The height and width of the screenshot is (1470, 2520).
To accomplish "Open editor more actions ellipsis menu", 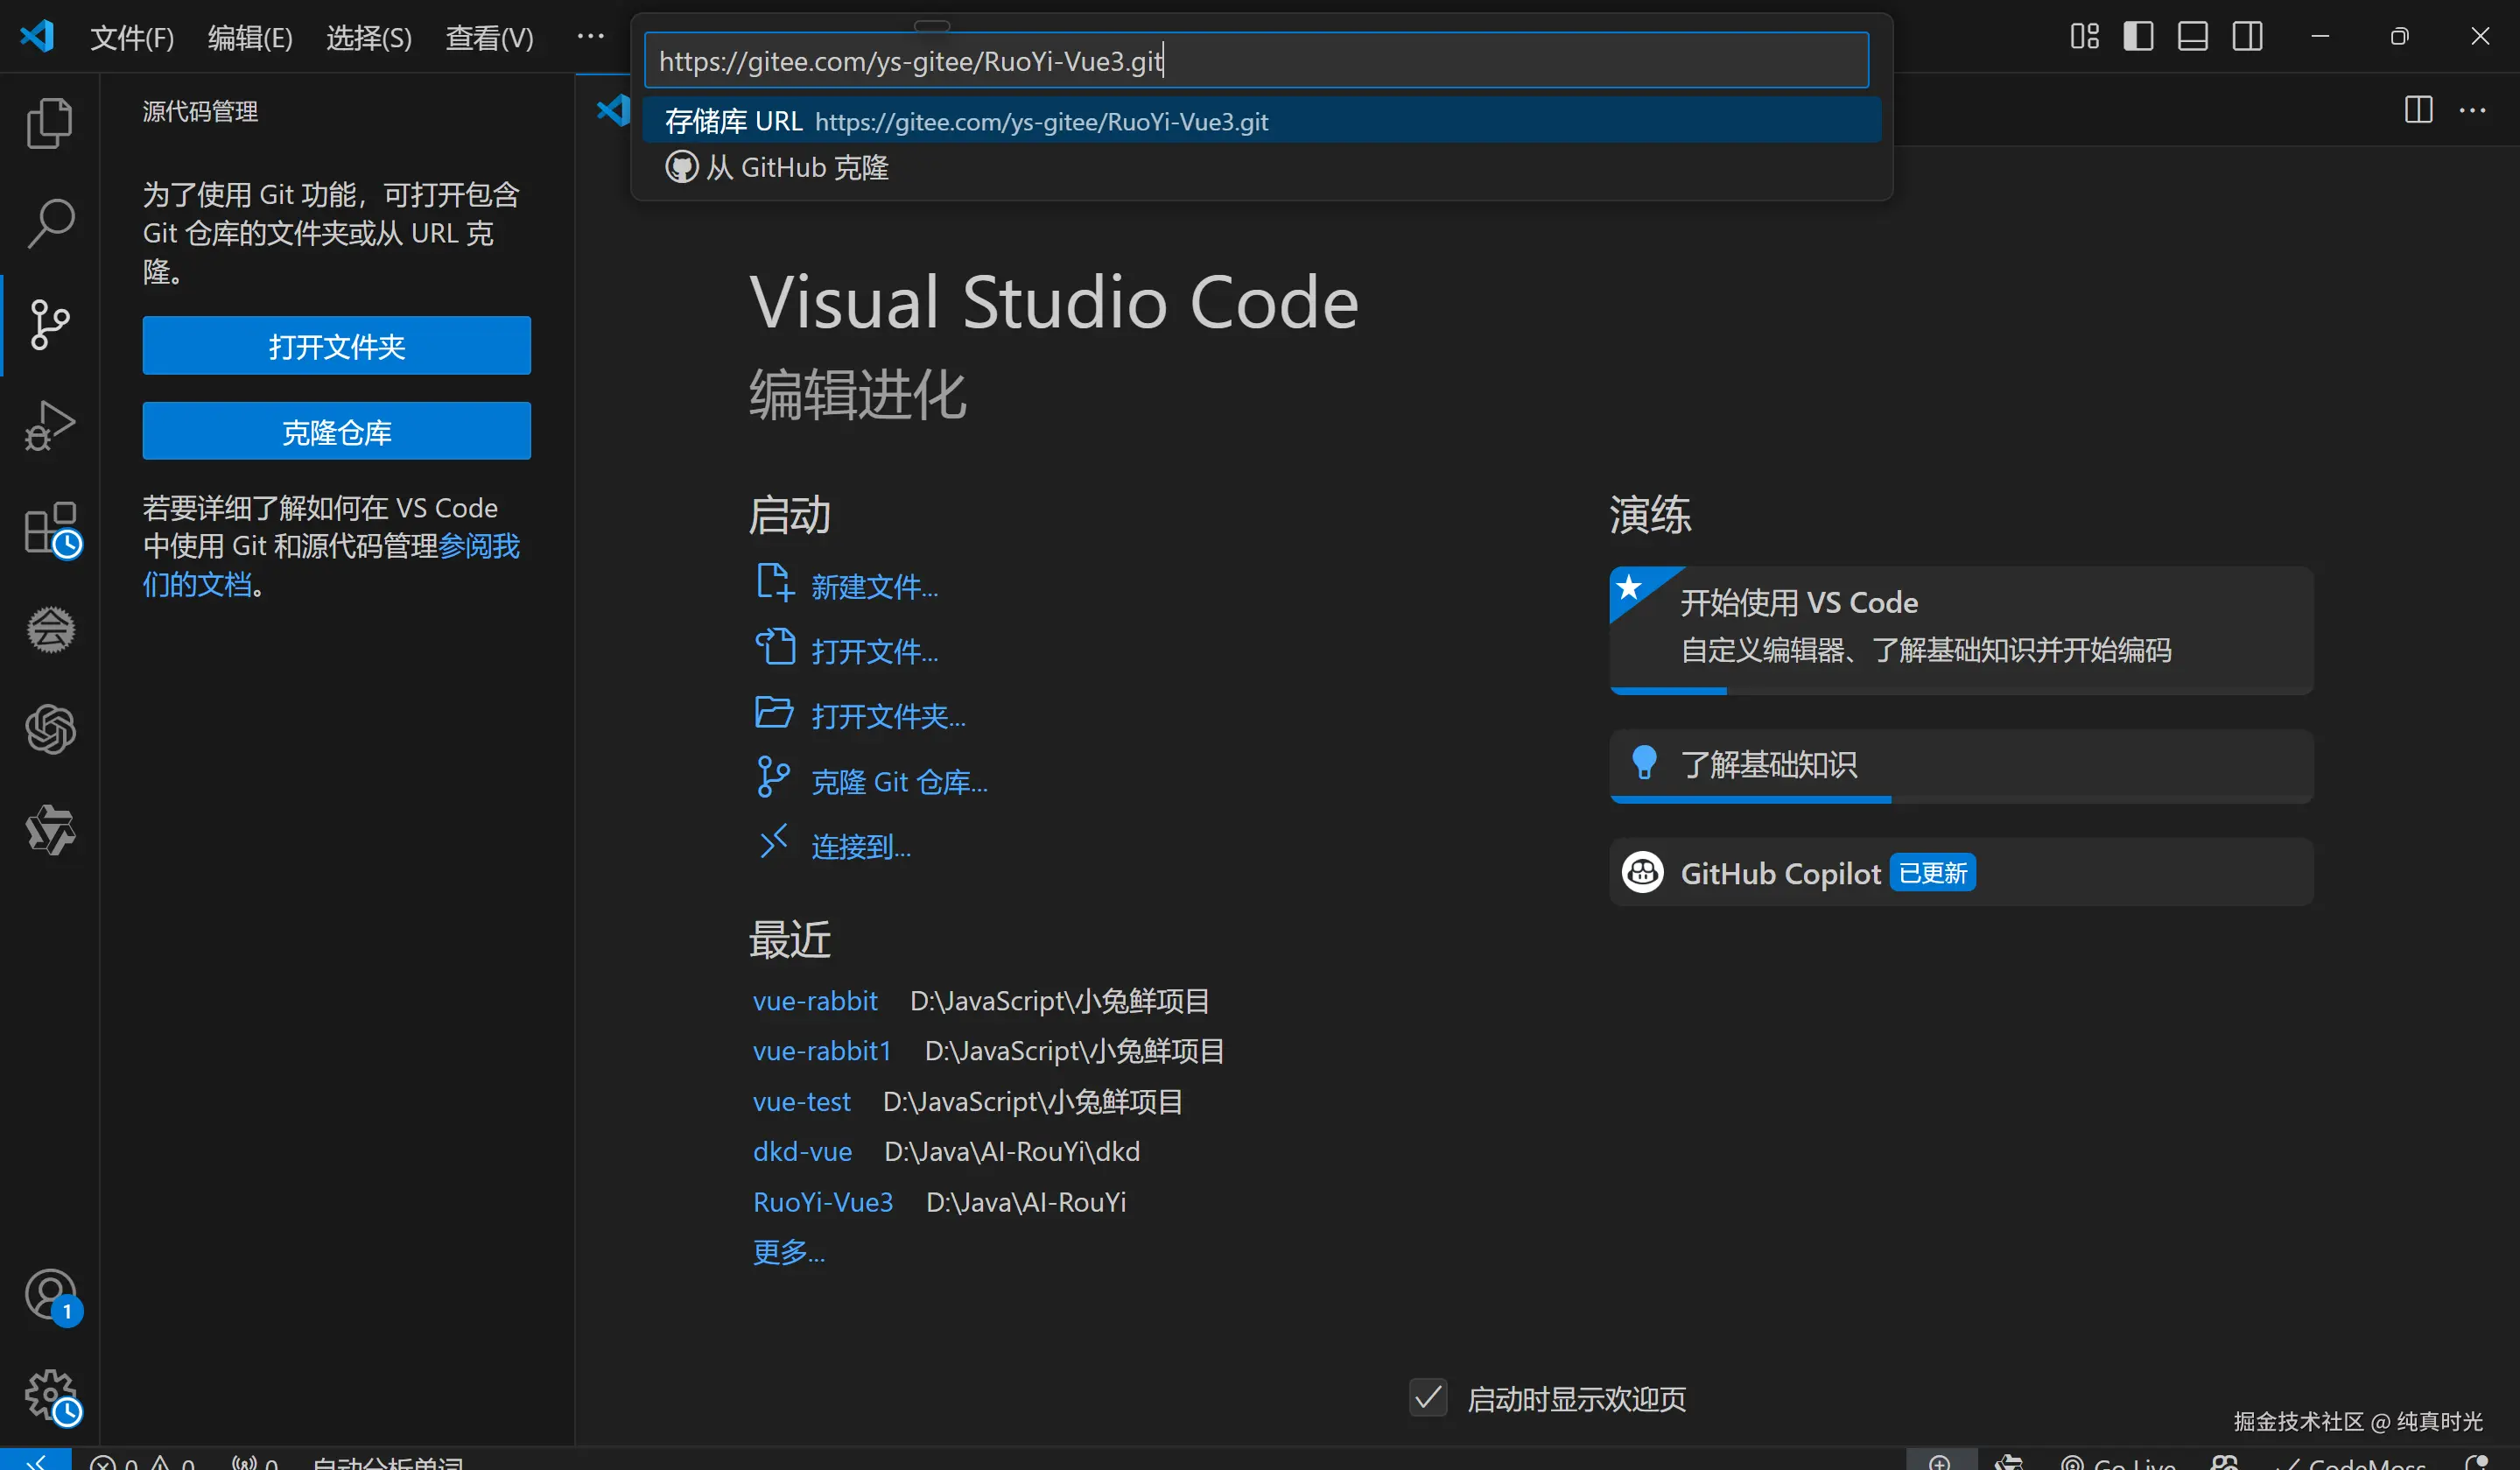I will [x=2472, y=110].
